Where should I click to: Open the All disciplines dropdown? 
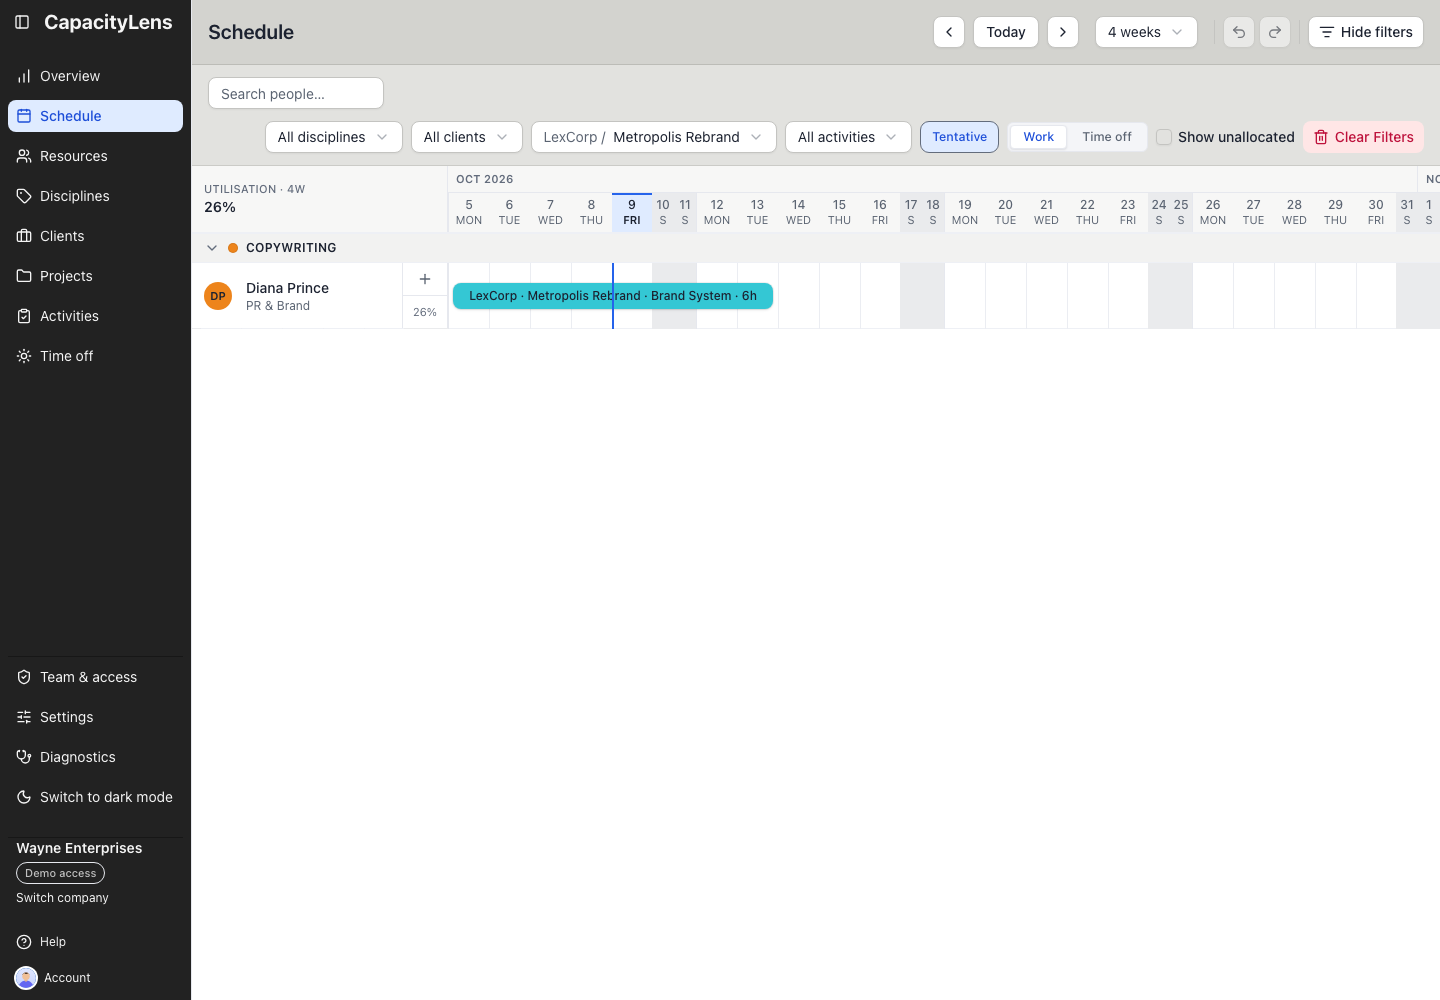(x=334, y=137)
